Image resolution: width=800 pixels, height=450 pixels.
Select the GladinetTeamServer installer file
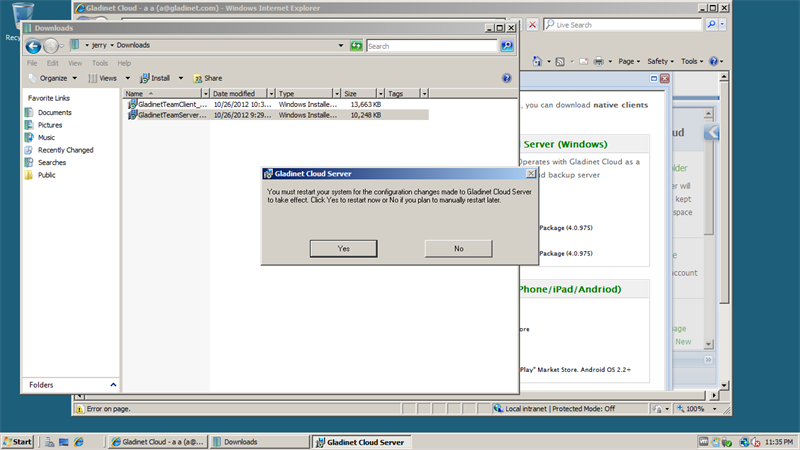coord(278,115)
